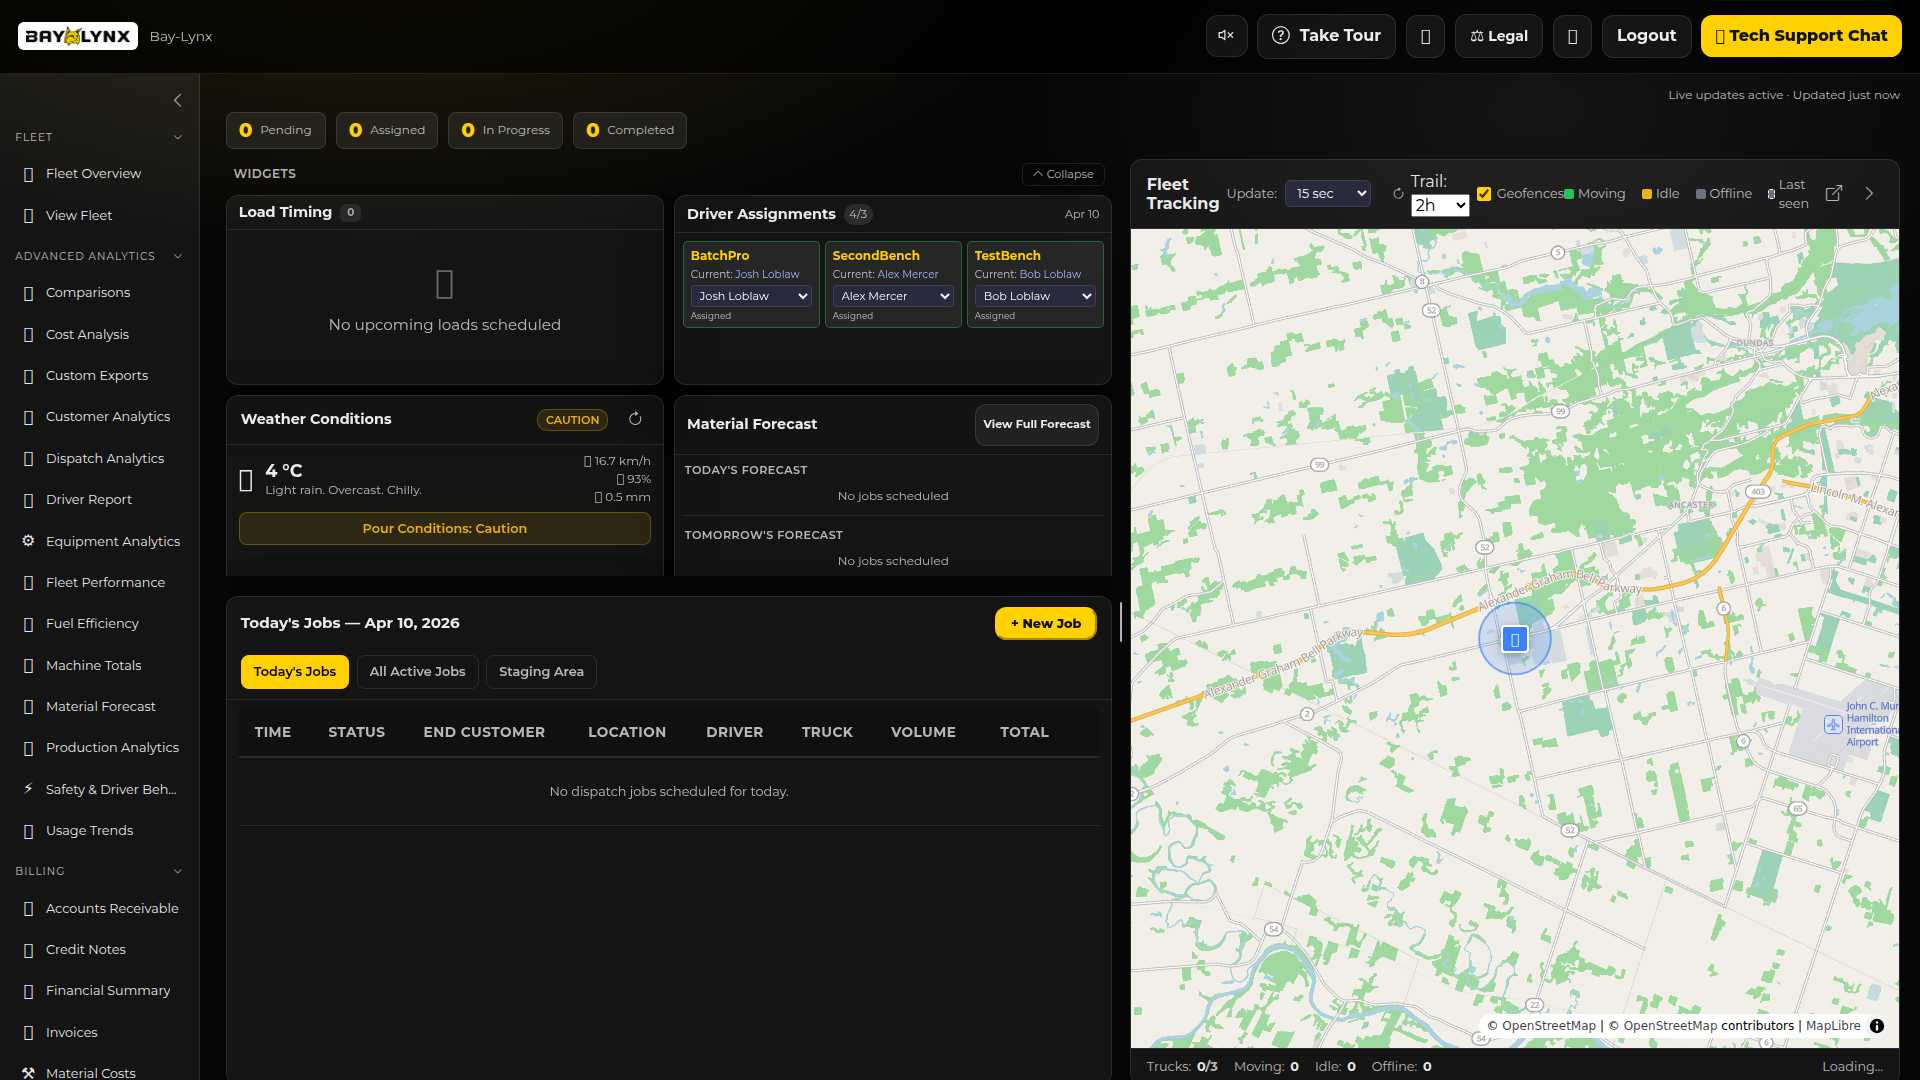This screenshot has height=1080, width=1920.
Task: Click the Take Tour question mark icon
Action: pyautogui.click(x=1281, y=36)
